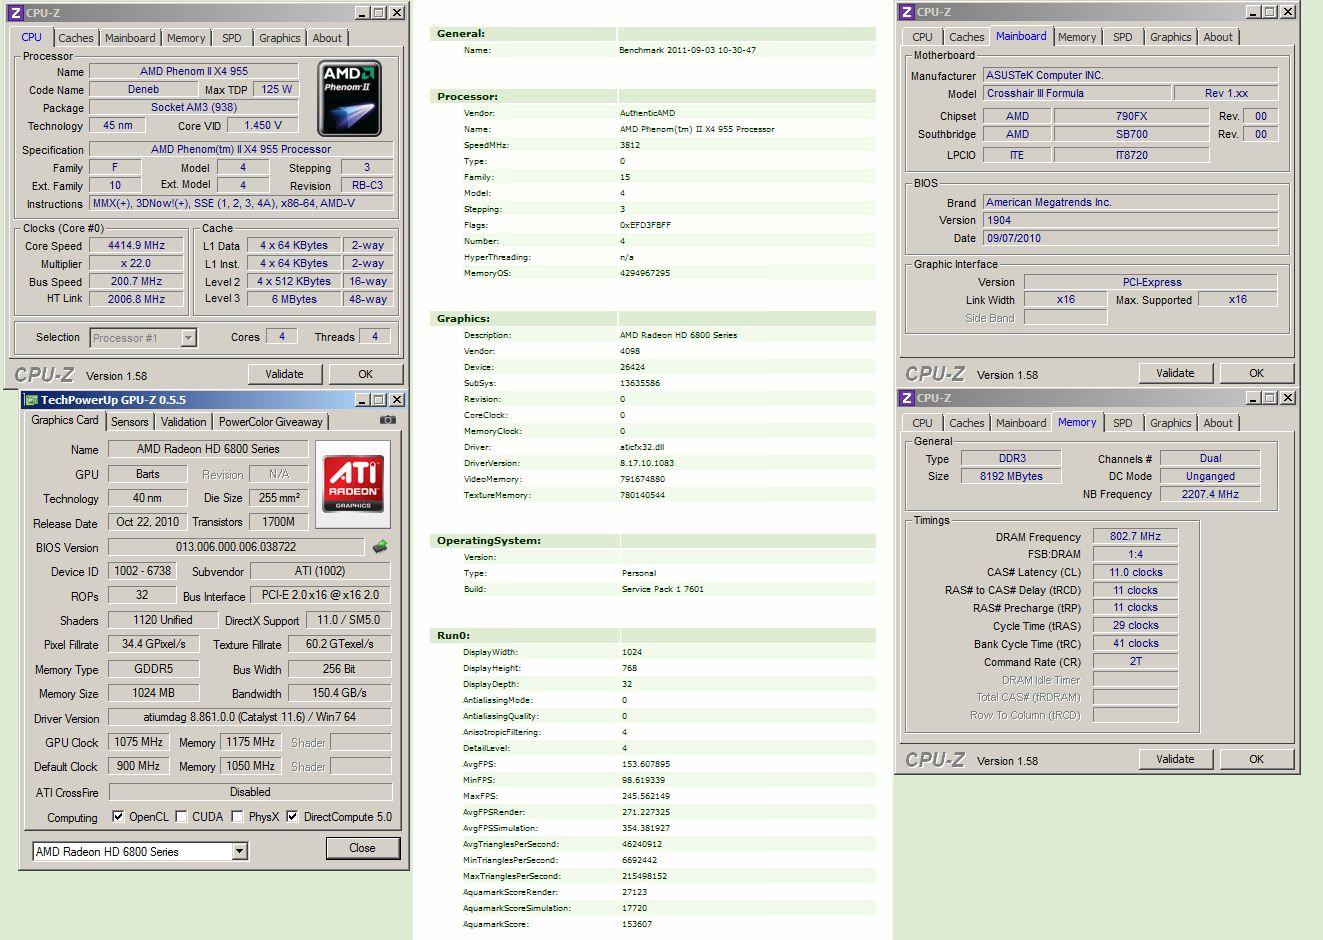This screenshot has width=1323, height=940.
Task: Open SPD tab in Mainboard window
Action: (1123, 37)
